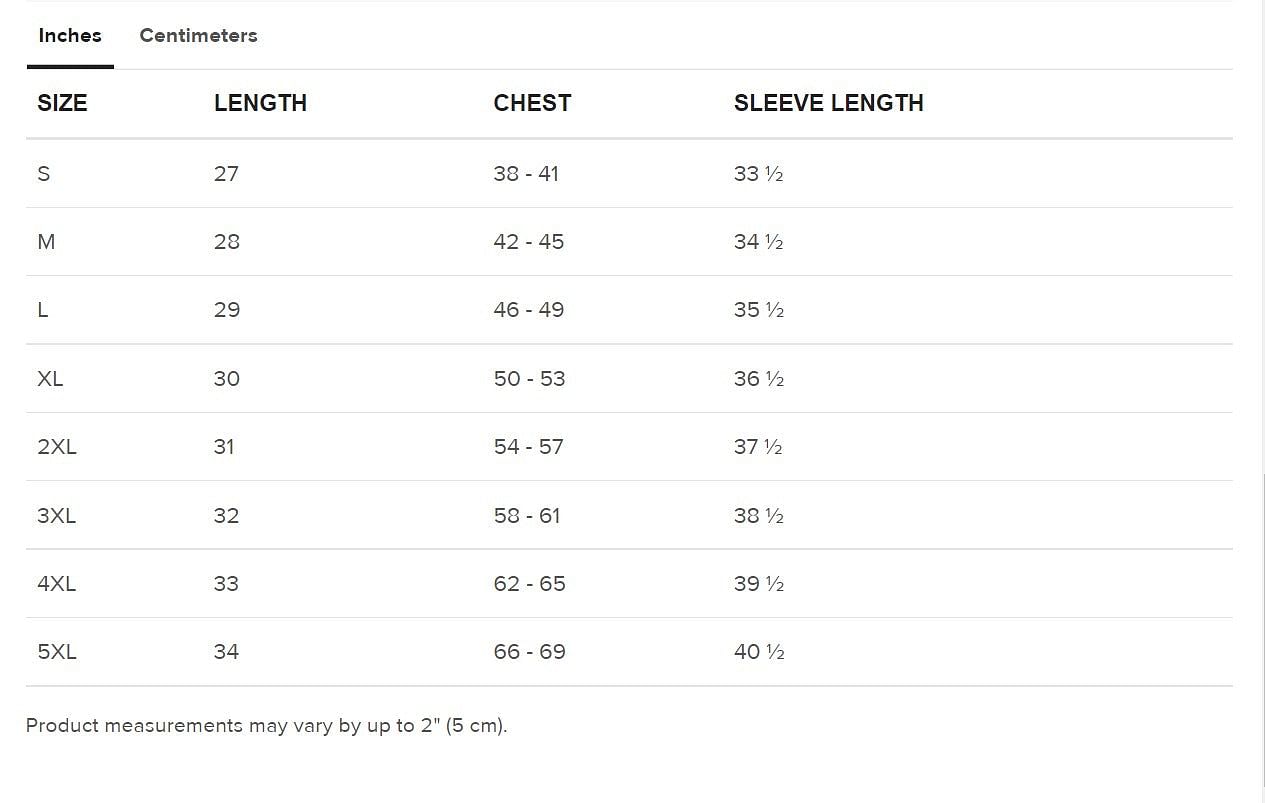This screenshot has height=803, width=1265.
Task: Select the 2XL size label
Action: [57, 447]
